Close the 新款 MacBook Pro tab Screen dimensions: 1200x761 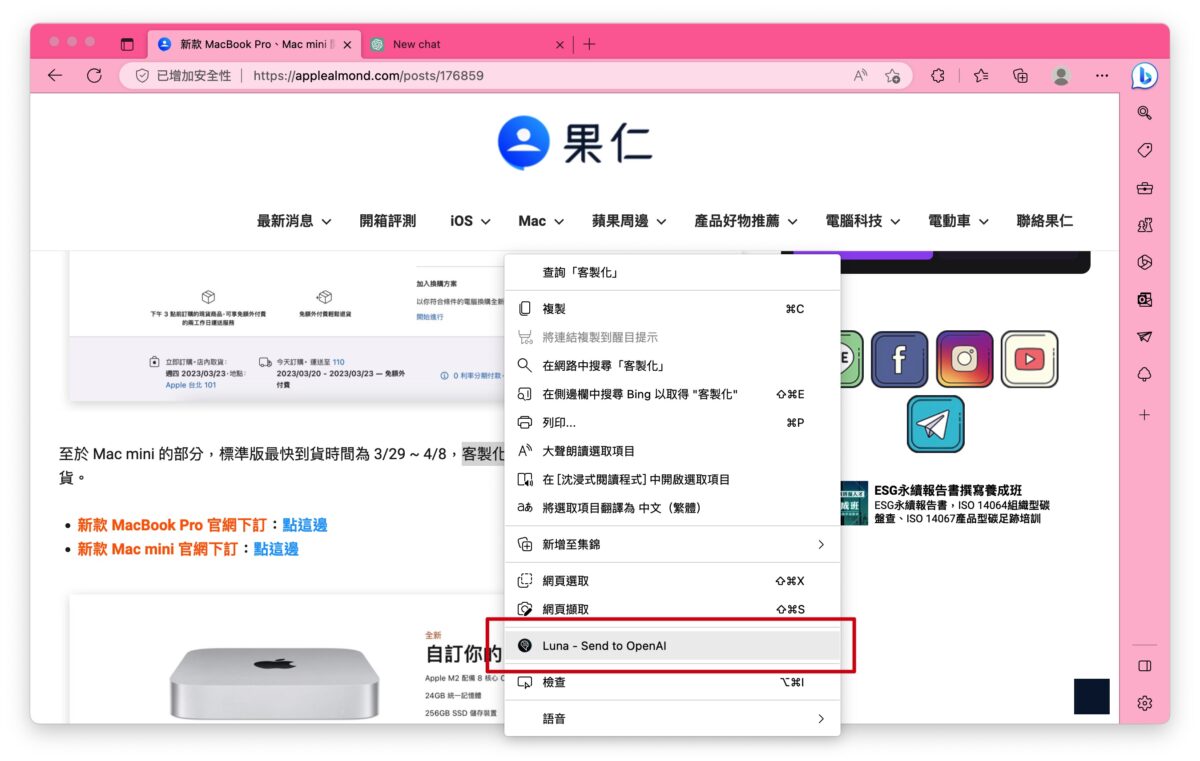tap(347, 44)
